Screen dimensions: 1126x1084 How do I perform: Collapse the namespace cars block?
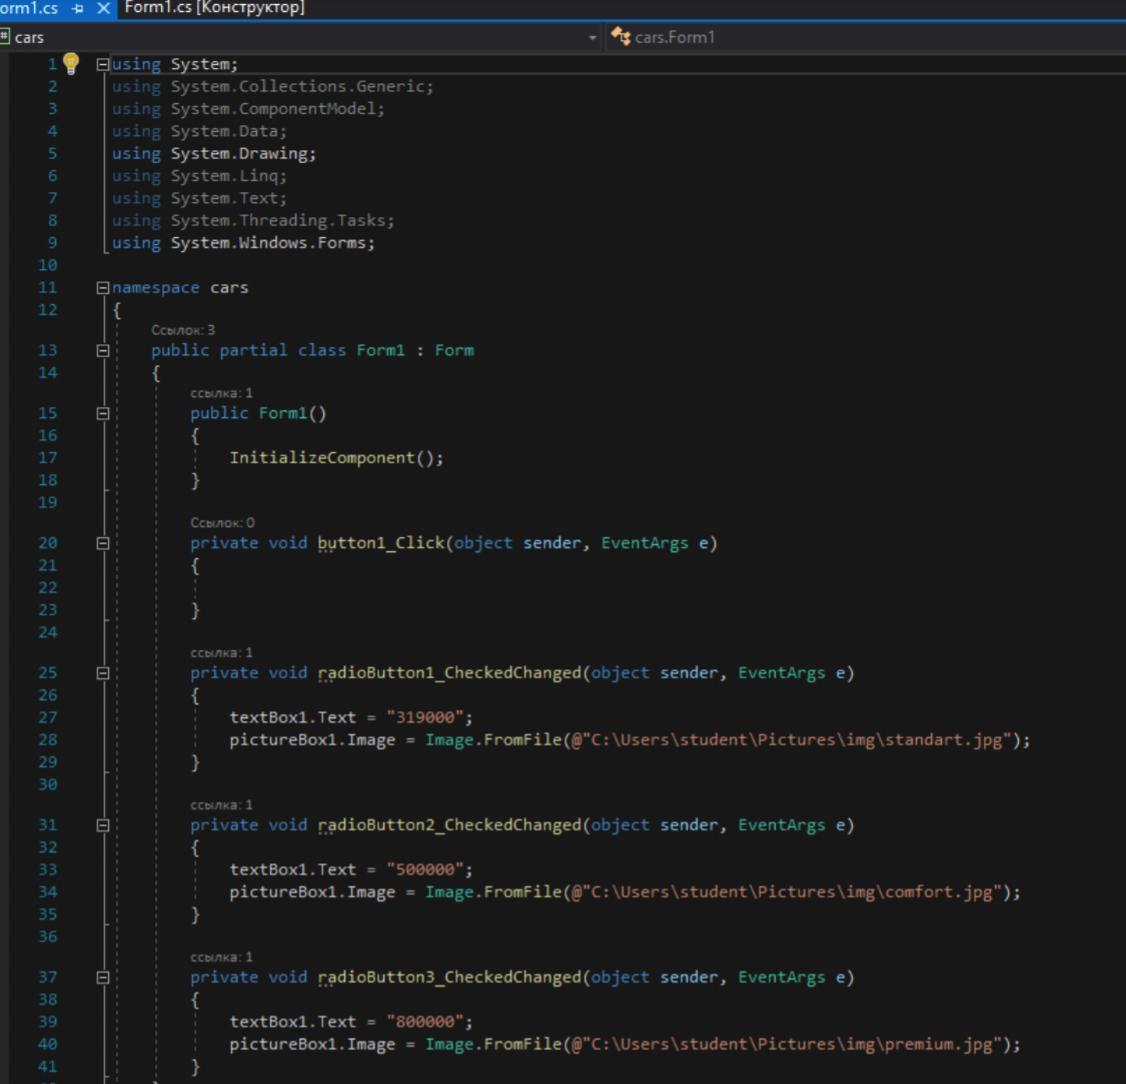tap(102, 288)
